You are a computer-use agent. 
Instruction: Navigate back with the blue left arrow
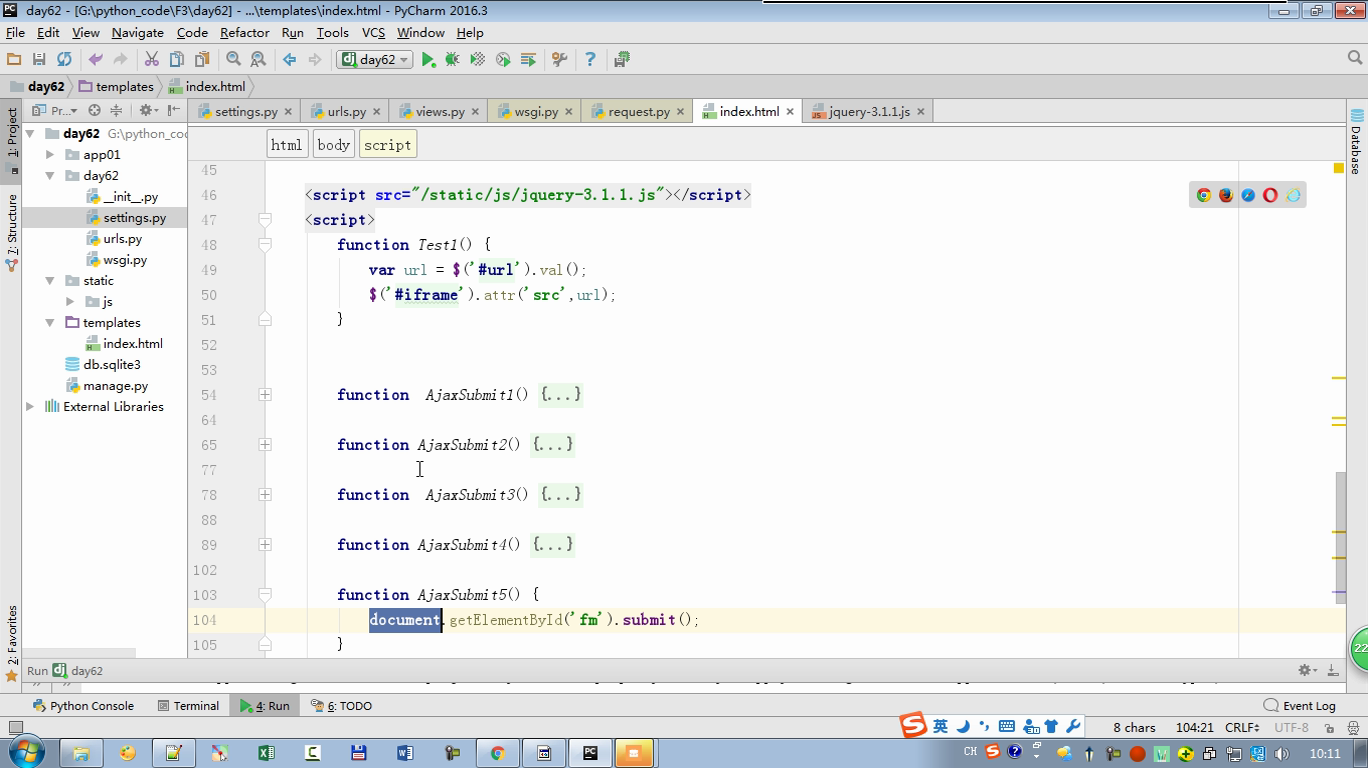pos(290,60)
